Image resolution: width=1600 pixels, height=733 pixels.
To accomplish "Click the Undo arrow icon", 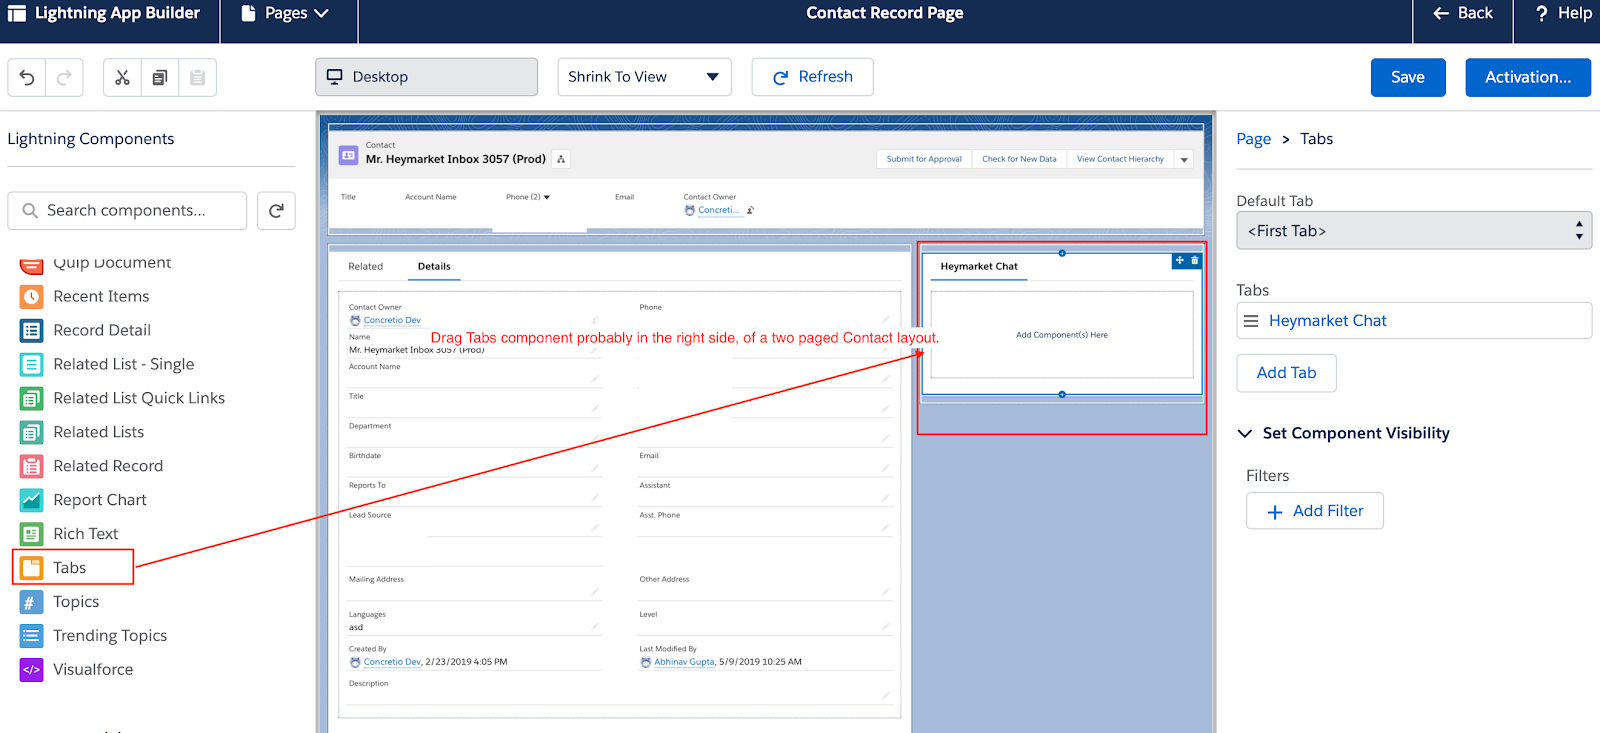I will (x=27, y=77).
